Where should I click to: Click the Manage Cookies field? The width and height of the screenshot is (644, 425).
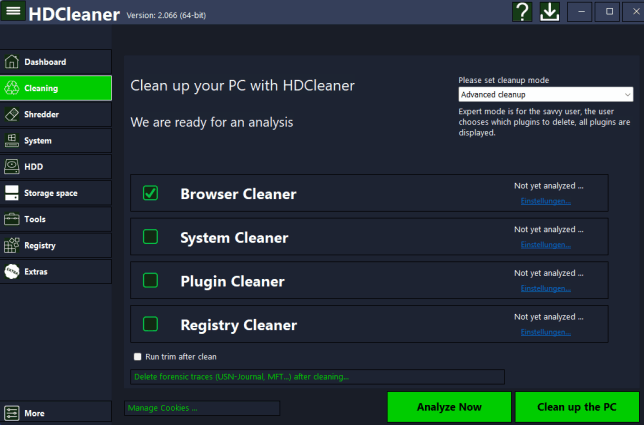point(201,408)
